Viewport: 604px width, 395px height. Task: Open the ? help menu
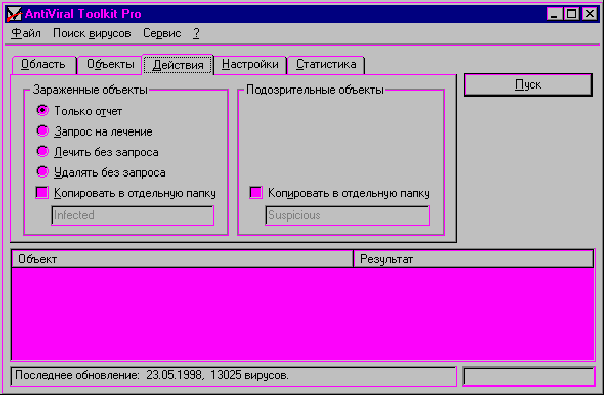coord(196,34)
